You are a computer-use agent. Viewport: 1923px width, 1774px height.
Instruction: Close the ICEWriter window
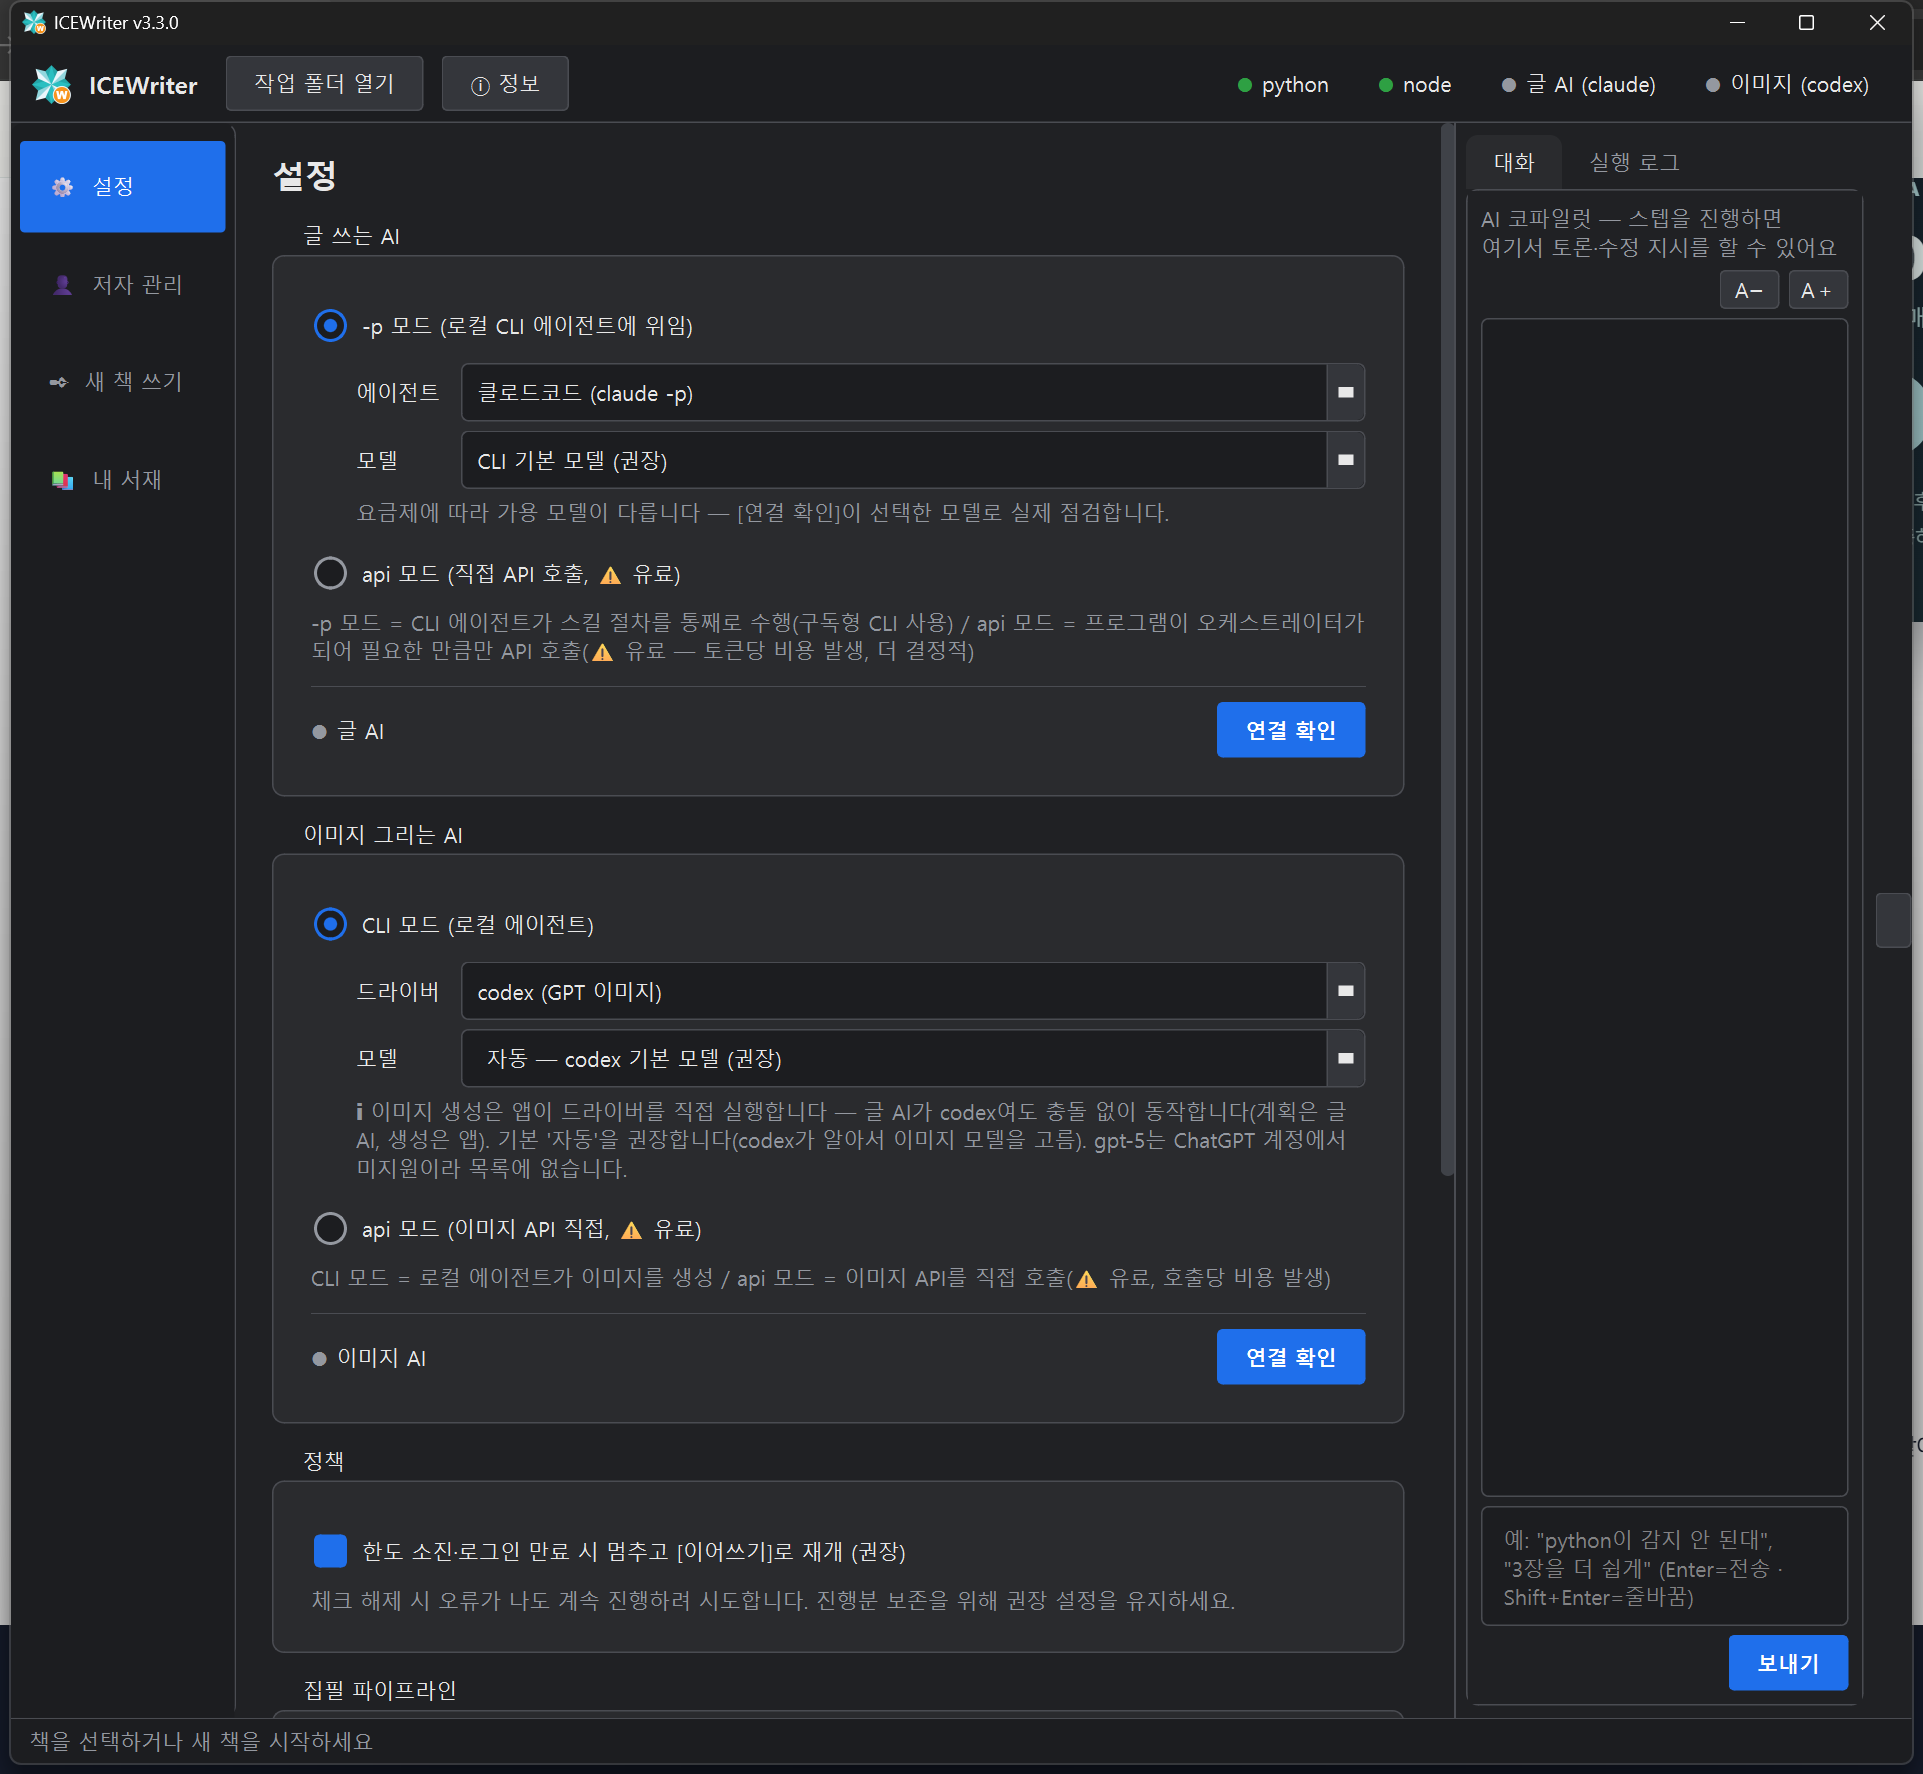click(1877, 22)
